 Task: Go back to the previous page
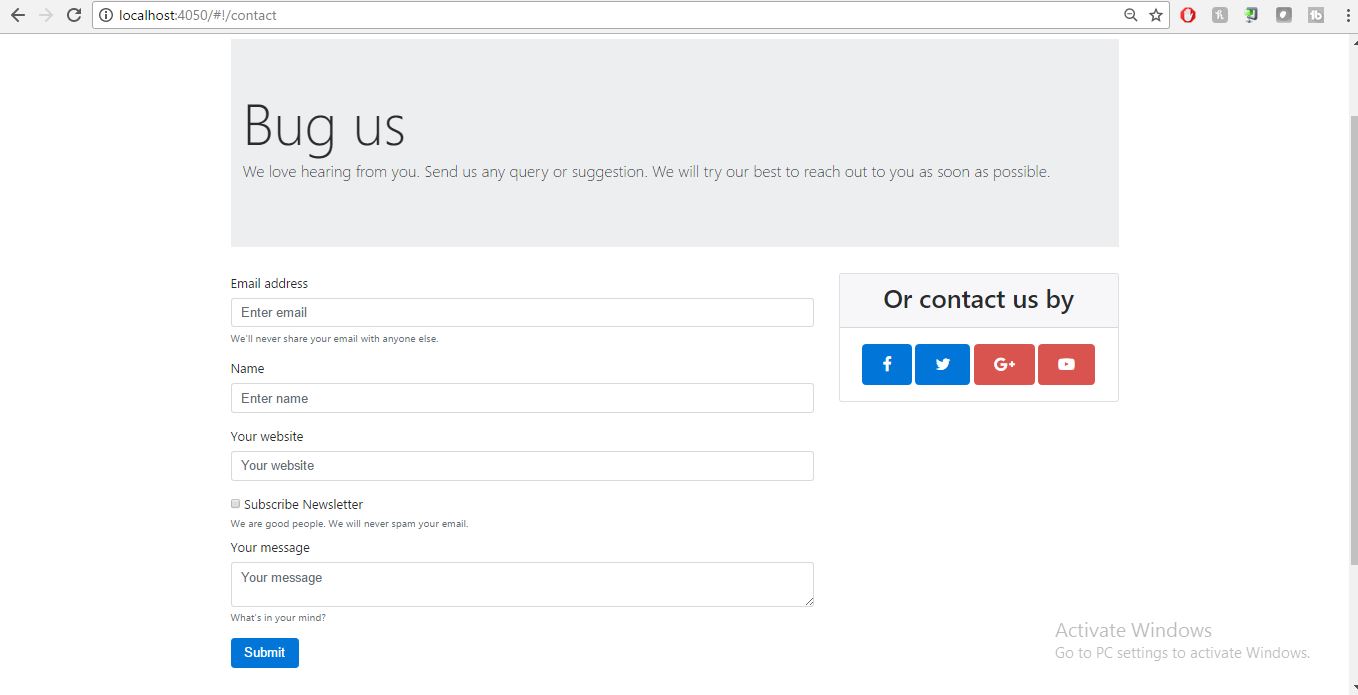[x=17, y=15]
